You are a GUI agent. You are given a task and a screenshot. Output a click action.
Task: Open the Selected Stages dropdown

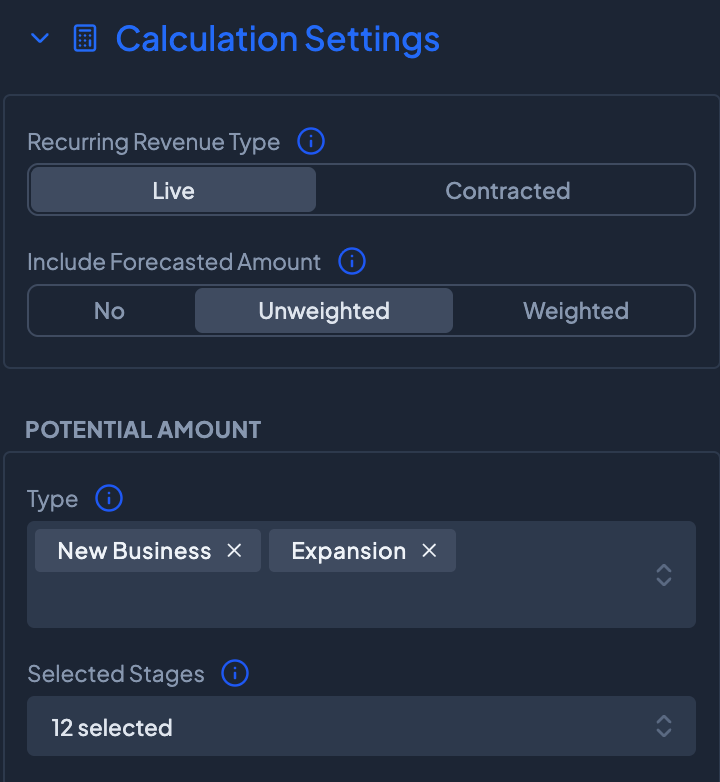664,726
